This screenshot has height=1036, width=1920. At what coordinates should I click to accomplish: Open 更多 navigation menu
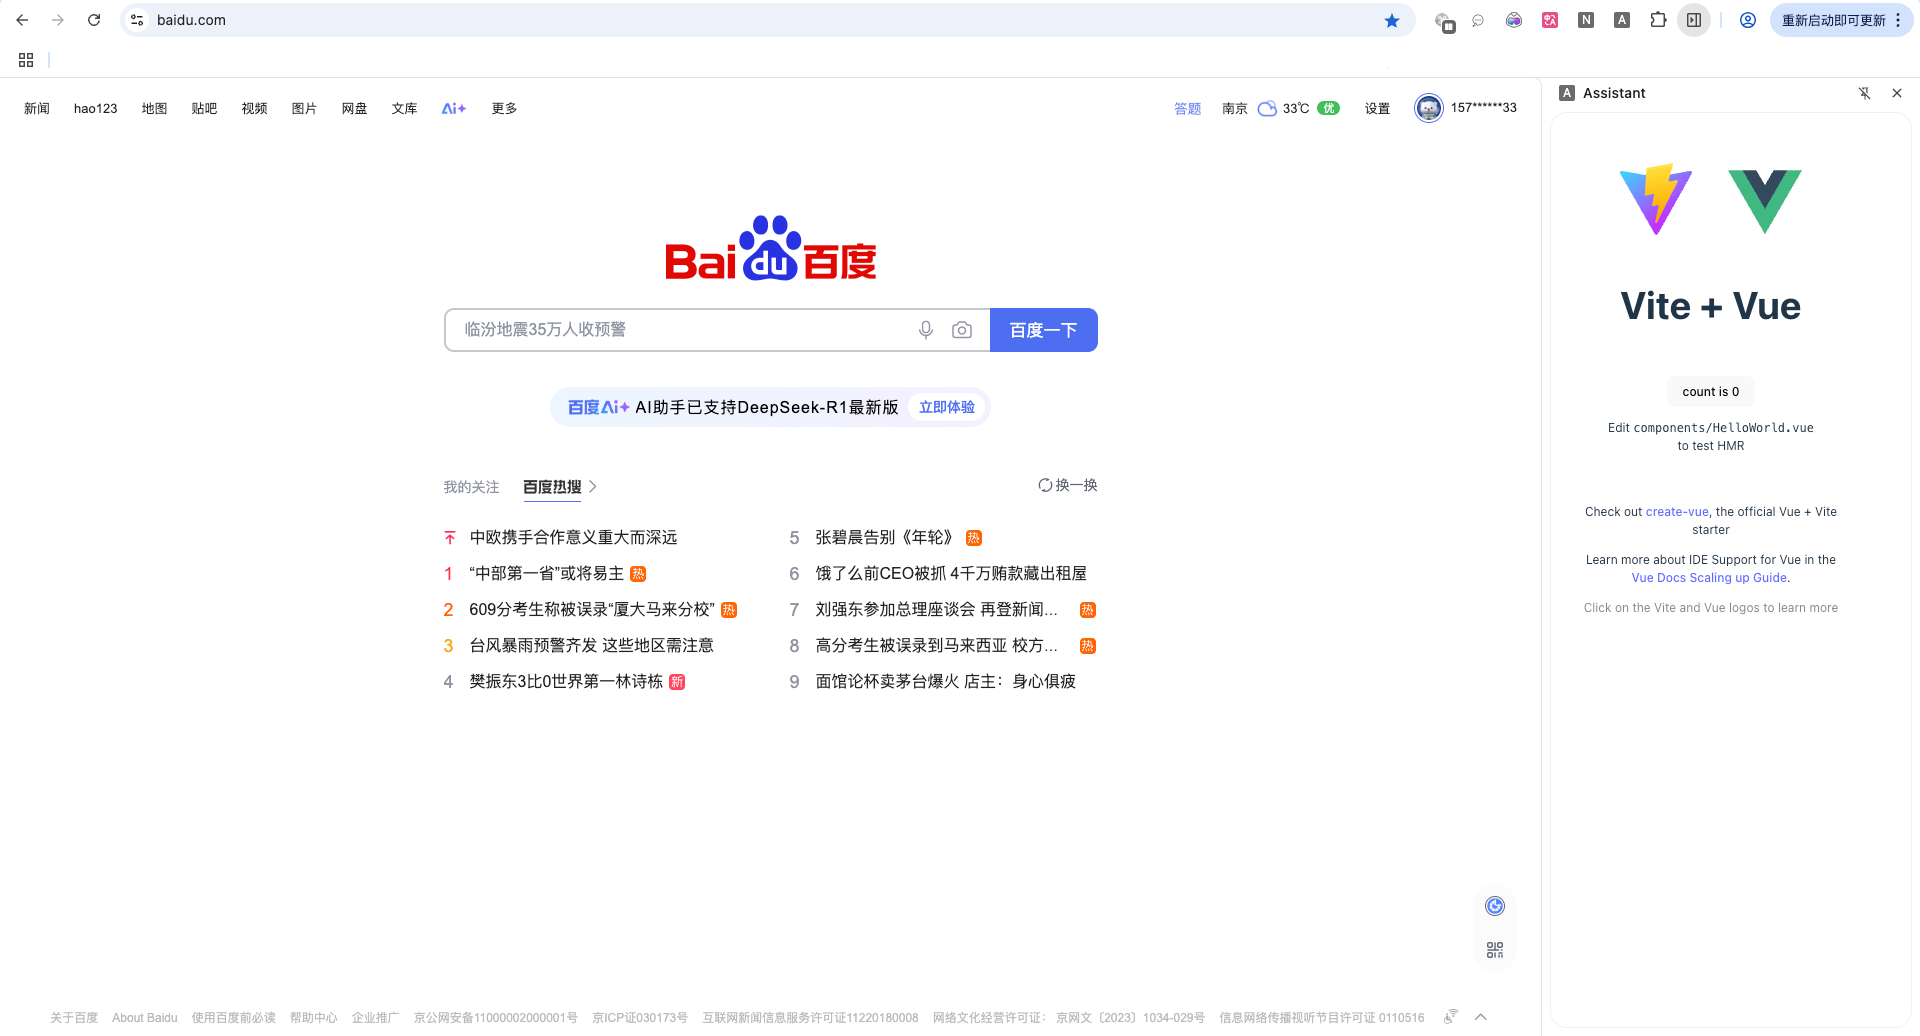pos(504,108)
